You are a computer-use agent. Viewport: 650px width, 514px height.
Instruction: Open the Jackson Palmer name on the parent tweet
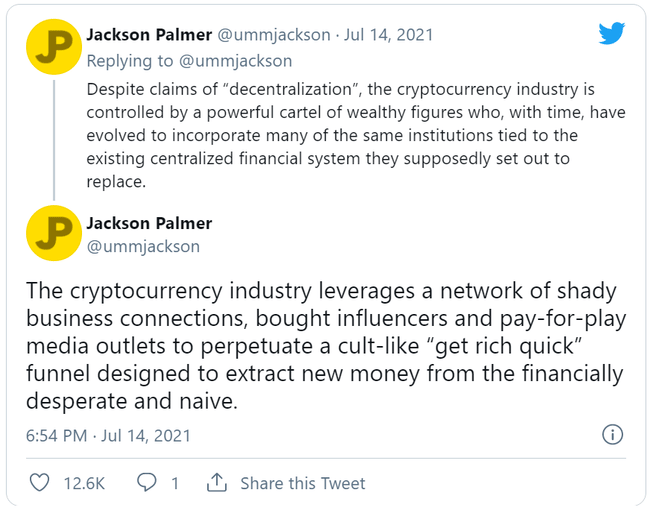click(148, 35)
